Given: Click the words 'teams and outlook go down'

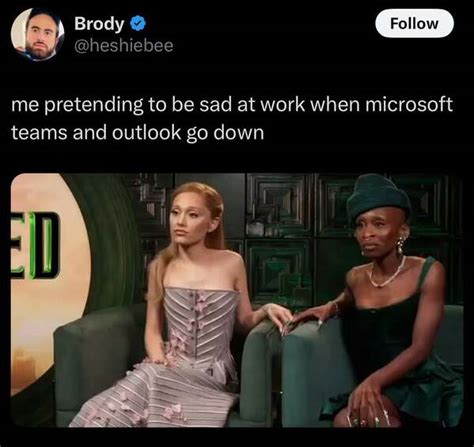Looking at the screenshot, I should (138, 133).
